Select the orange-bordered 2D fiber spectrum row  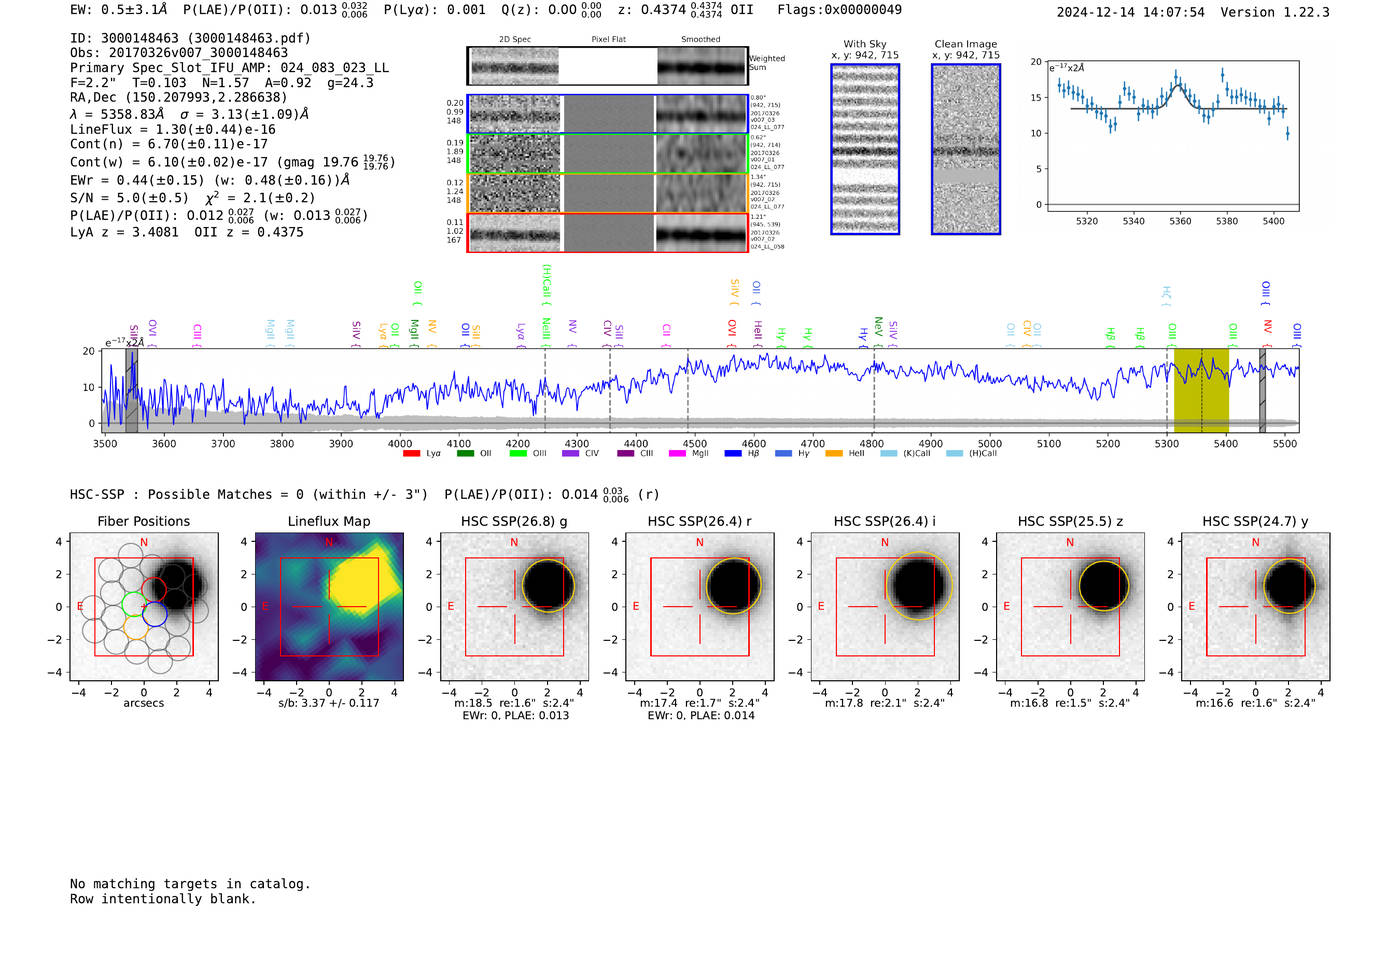coord(607,193)
